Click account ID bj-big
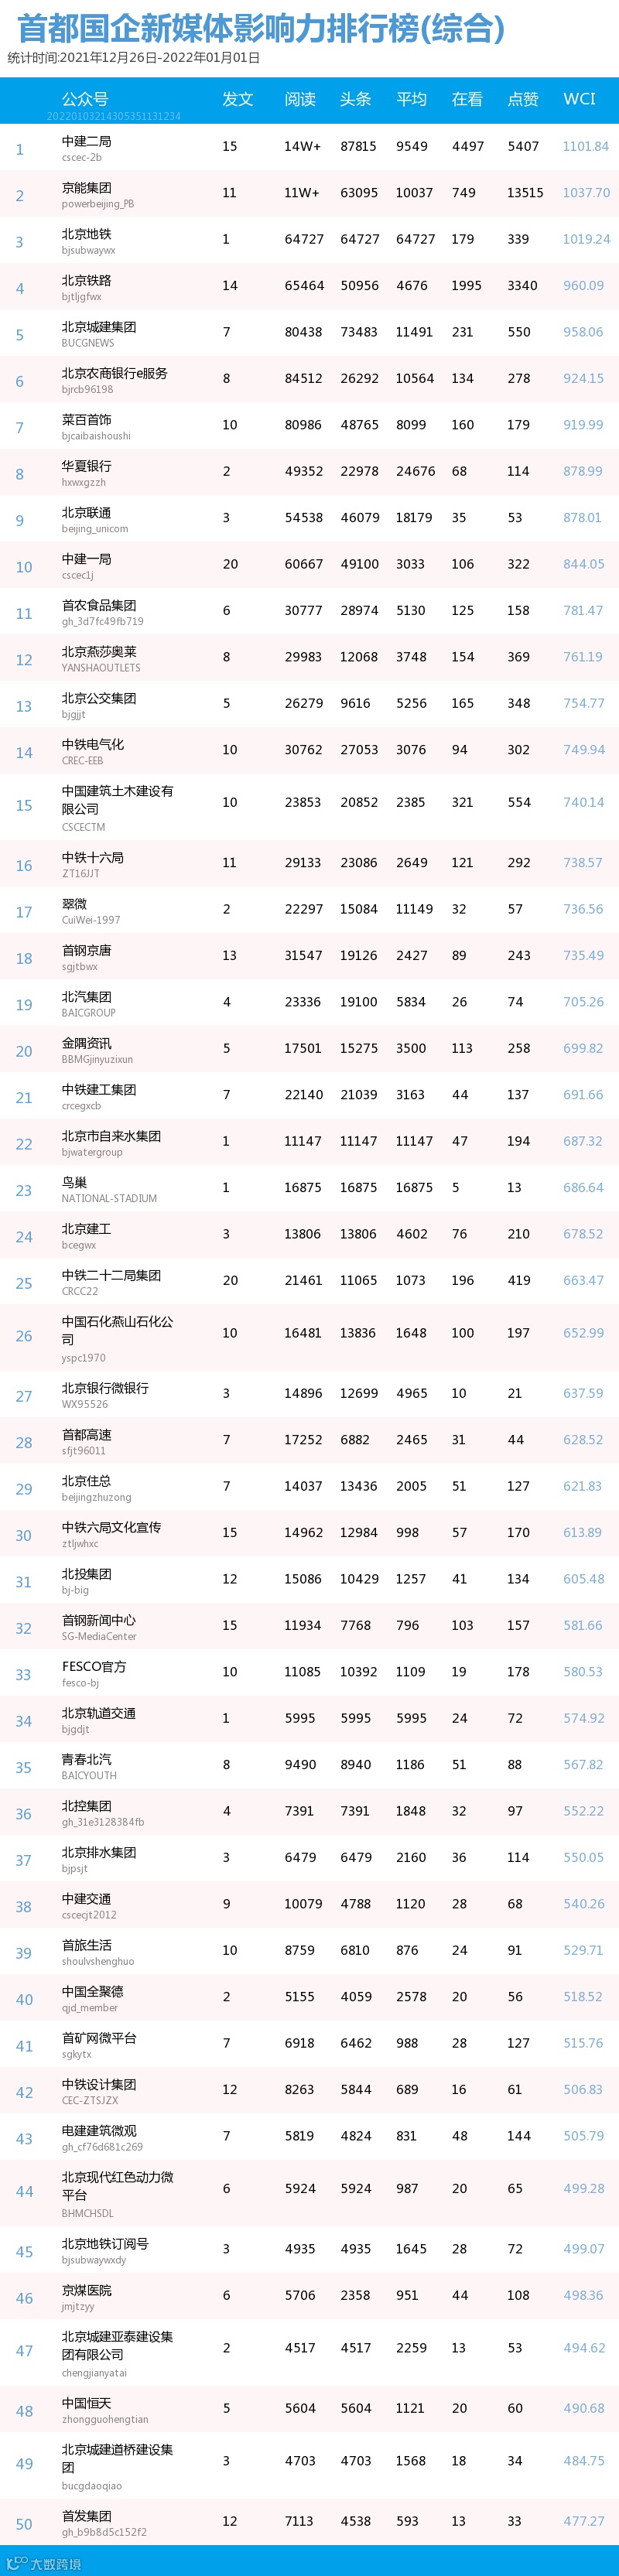Image resolution: width=619 pixels, height=2576 pixels. [75, 1590]
